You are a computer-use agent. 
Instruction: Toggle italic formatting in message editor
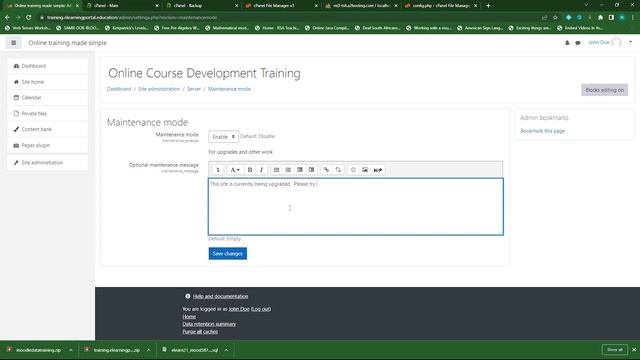tap(261, 170)
